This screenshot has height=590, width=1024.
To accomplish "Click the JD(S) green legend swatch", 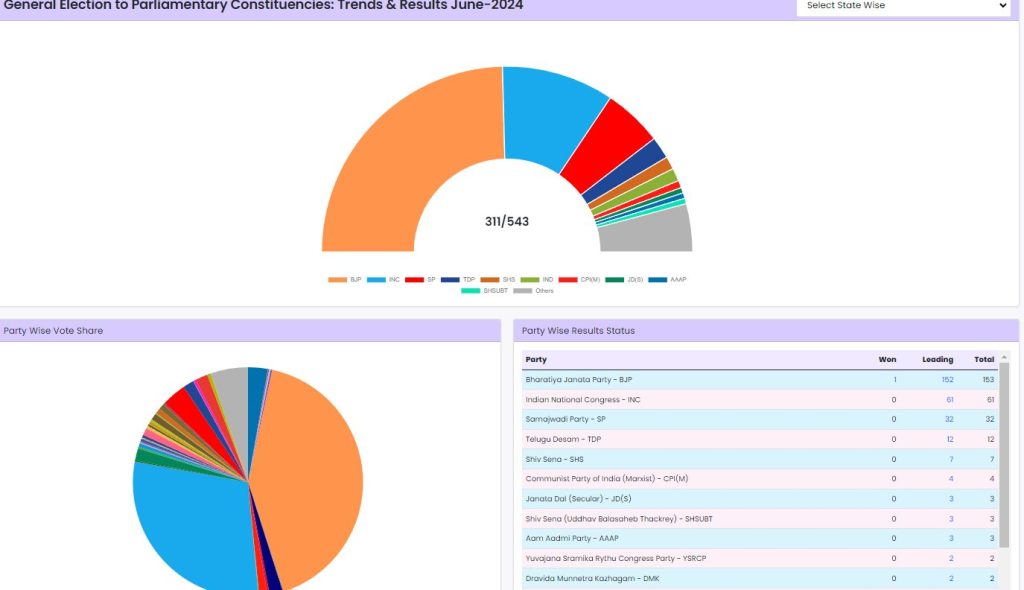I will click(x=615, y=279).
